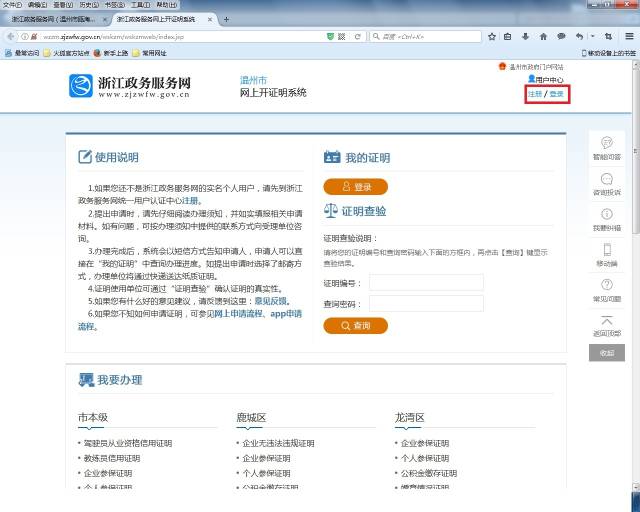Open the 常用网址 bookmark folder
Screen dimensions: 640x512
(x=149, y=53)
